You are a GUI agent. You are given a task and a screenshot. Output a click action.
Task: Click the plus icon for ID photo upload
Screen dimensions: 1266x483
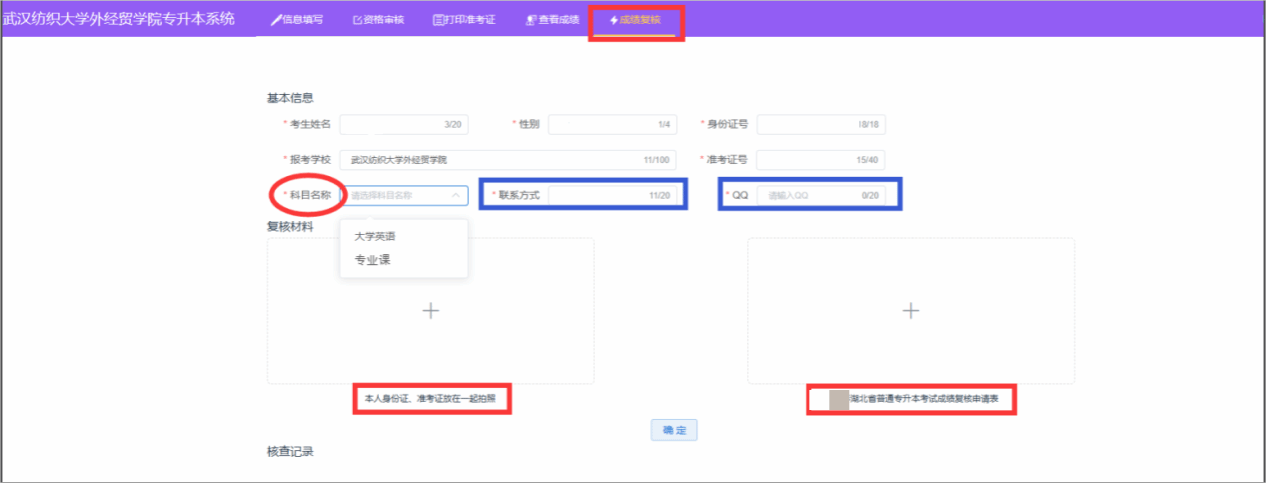pos(431,311)
